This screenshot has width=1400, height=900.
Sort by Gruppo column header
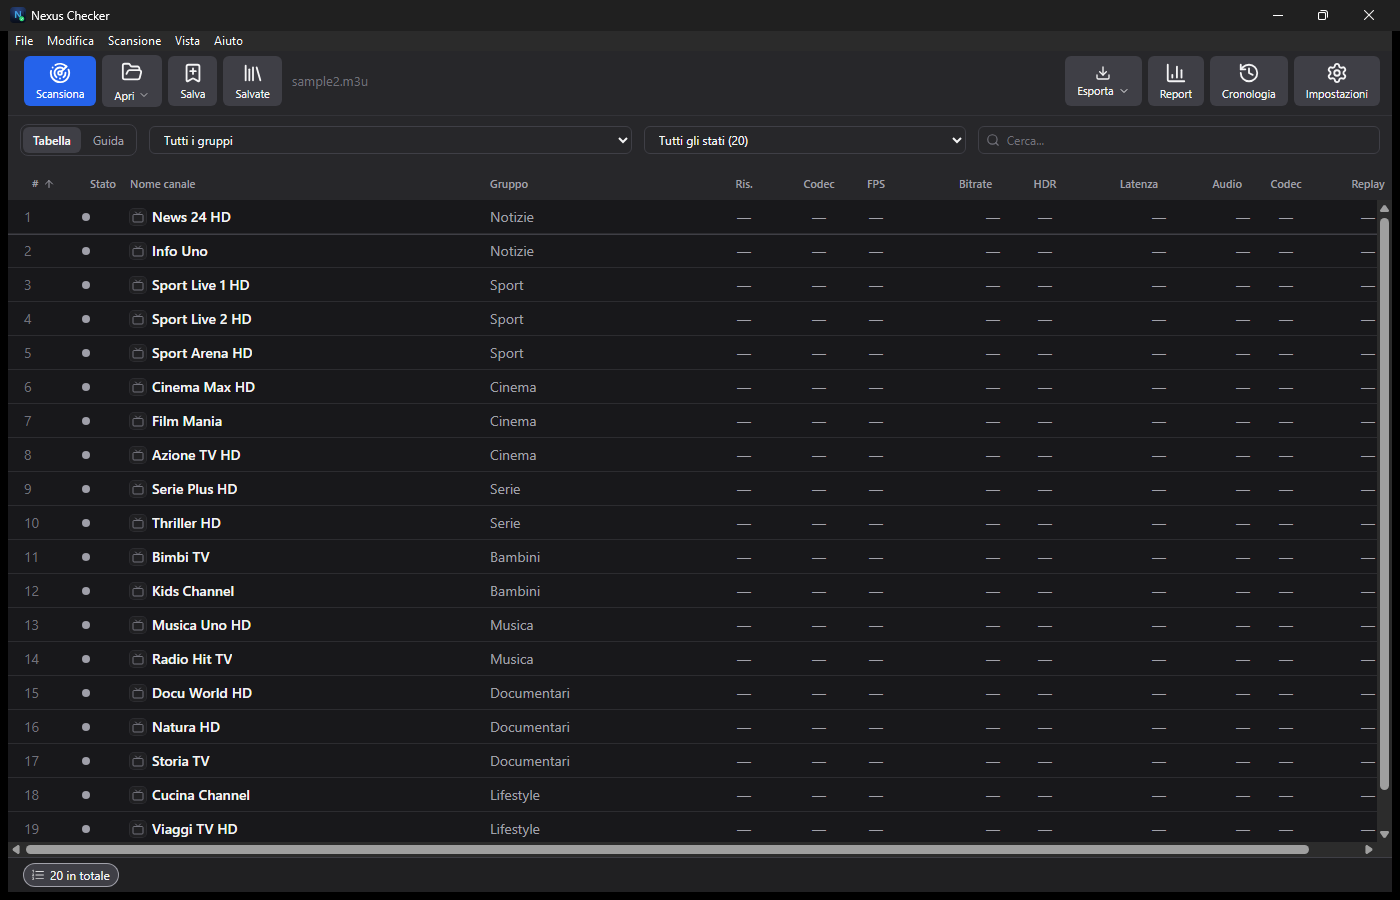509,184
